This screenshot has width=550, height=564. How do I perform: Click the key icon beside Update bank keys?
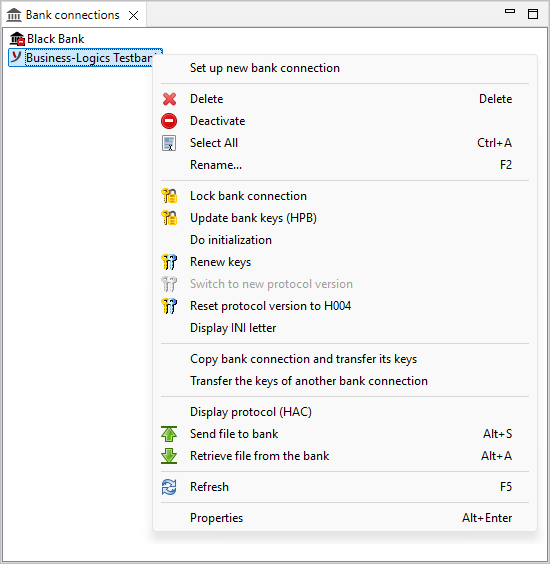(169, 218)
